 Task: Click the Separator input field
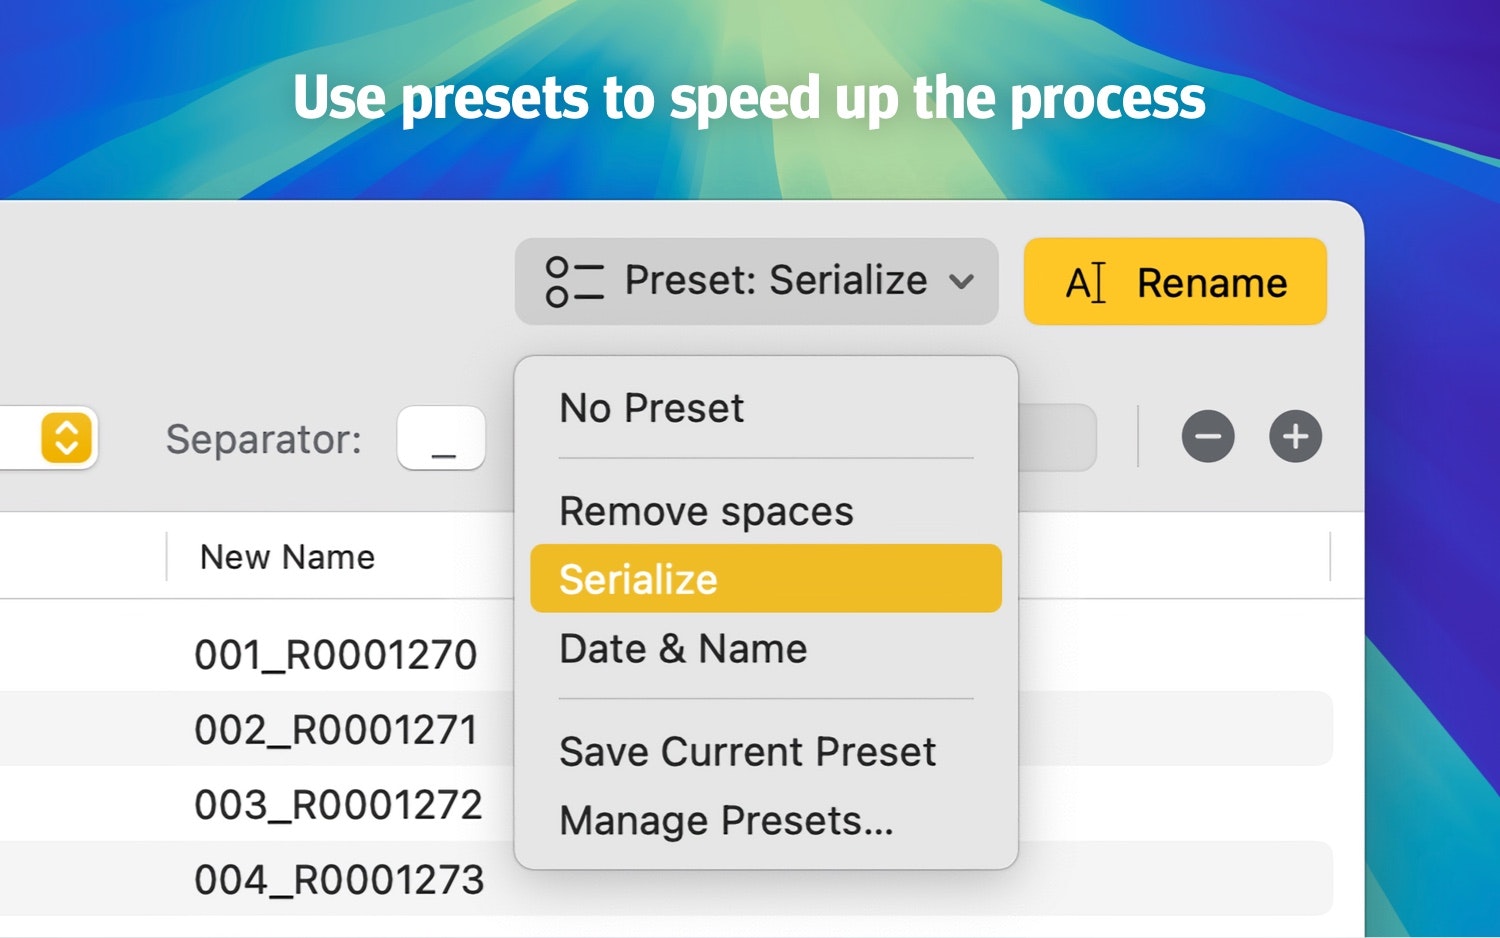tap(441, 438)
